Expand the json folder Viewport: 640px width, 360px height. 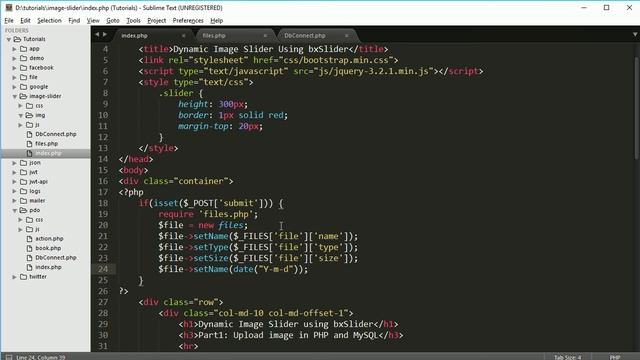tap(15, 163)
